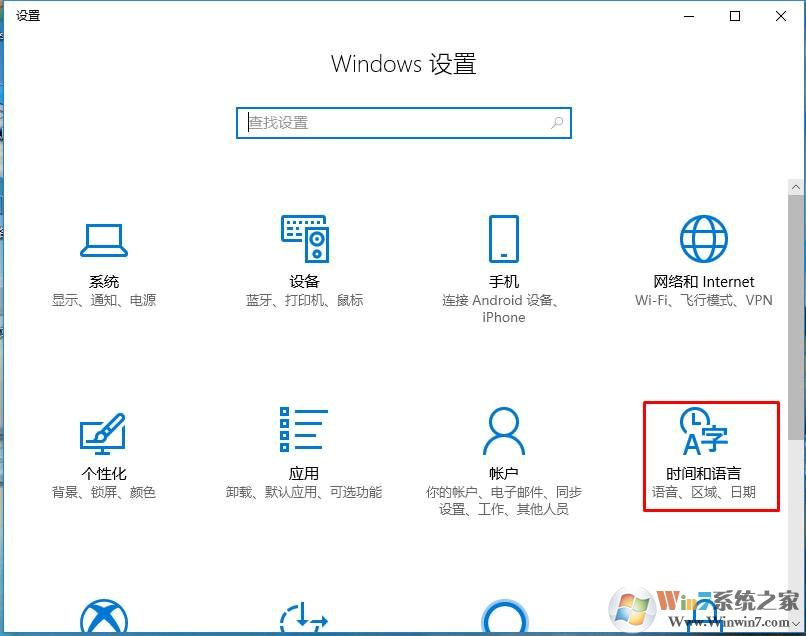Open the 应用 list icon
Screen dimensions: 806x636
pos(304,429)
